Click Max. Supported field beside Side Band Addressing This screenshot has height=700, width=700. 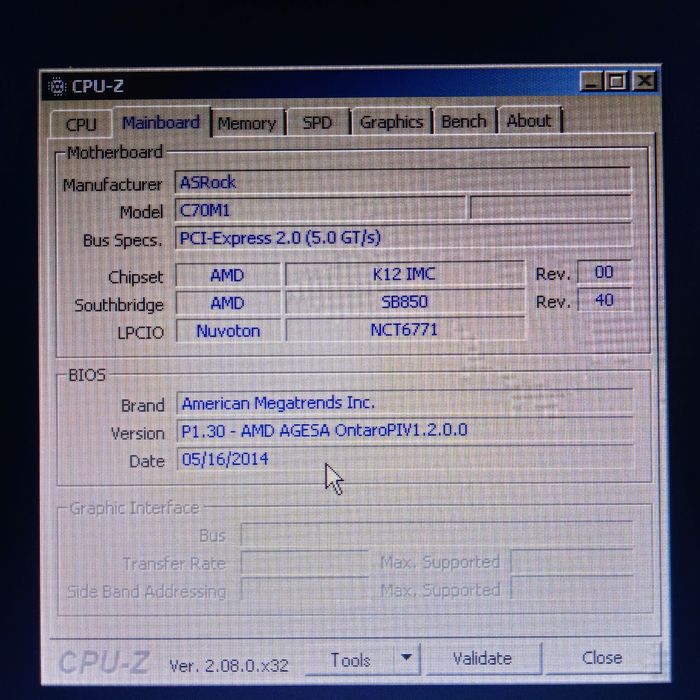[x=572, y=589]
